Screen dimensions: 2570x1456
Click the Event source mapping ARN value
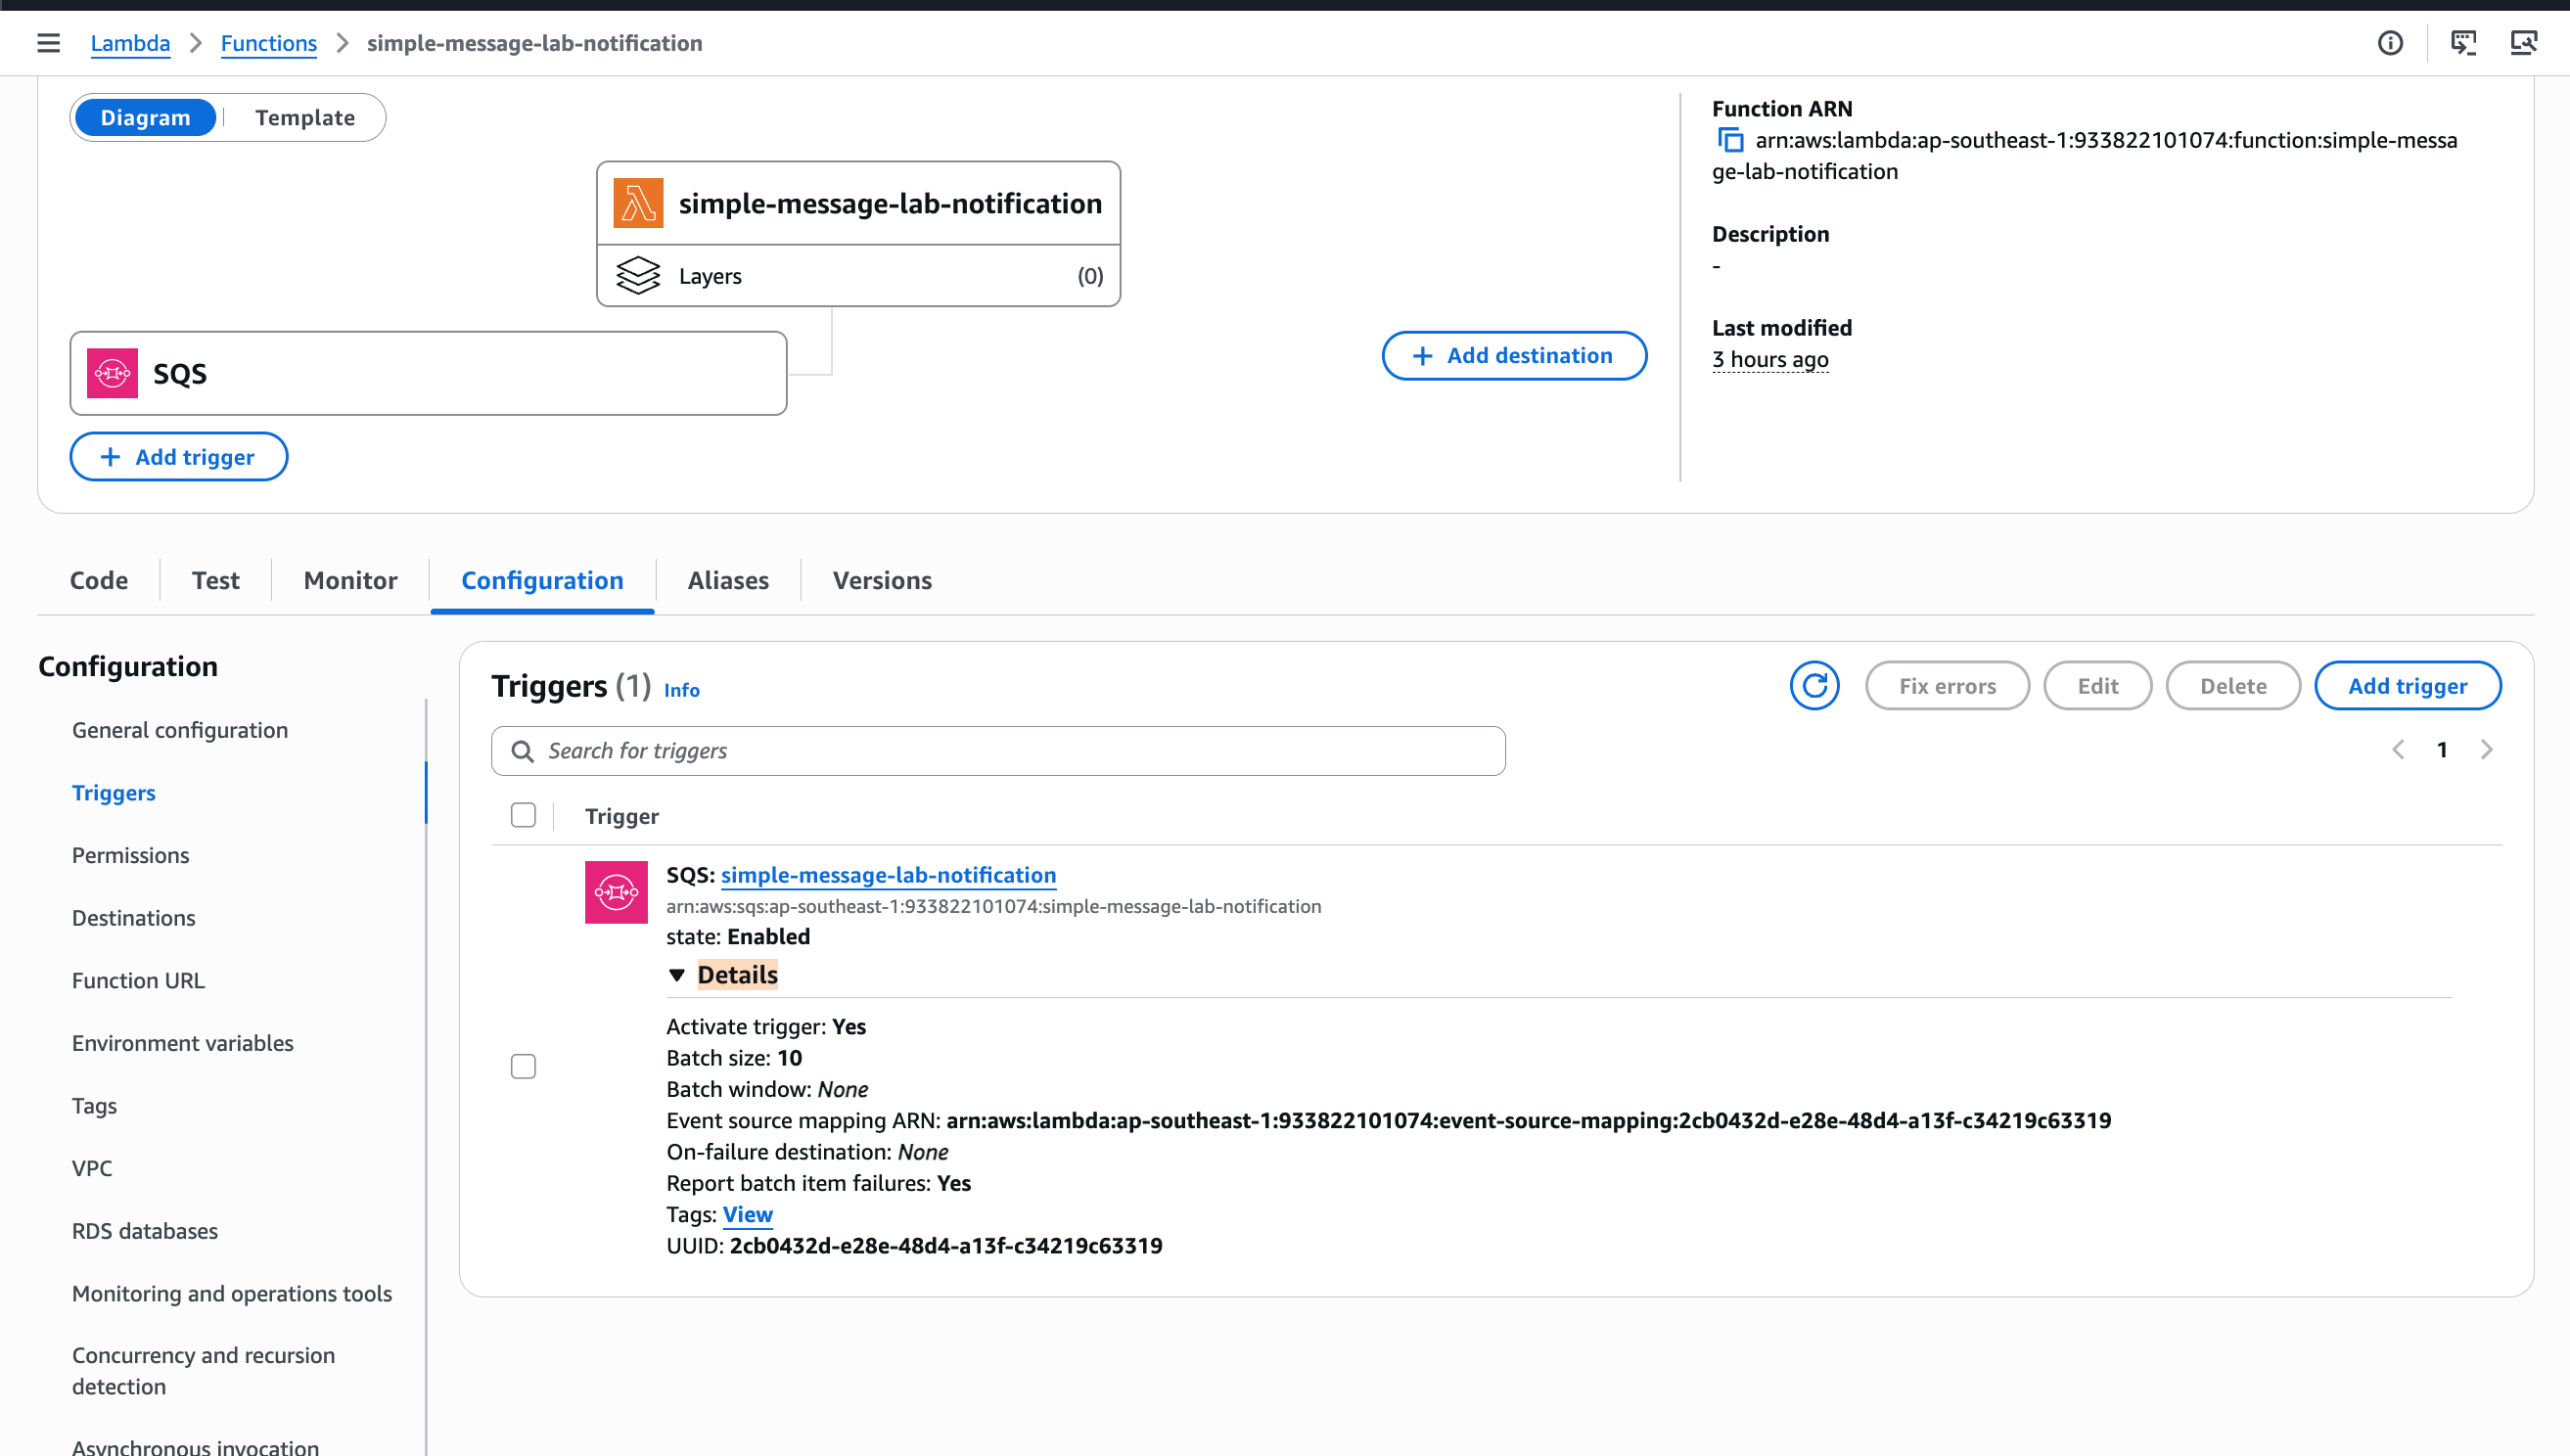click(x=1529, y=1121)
